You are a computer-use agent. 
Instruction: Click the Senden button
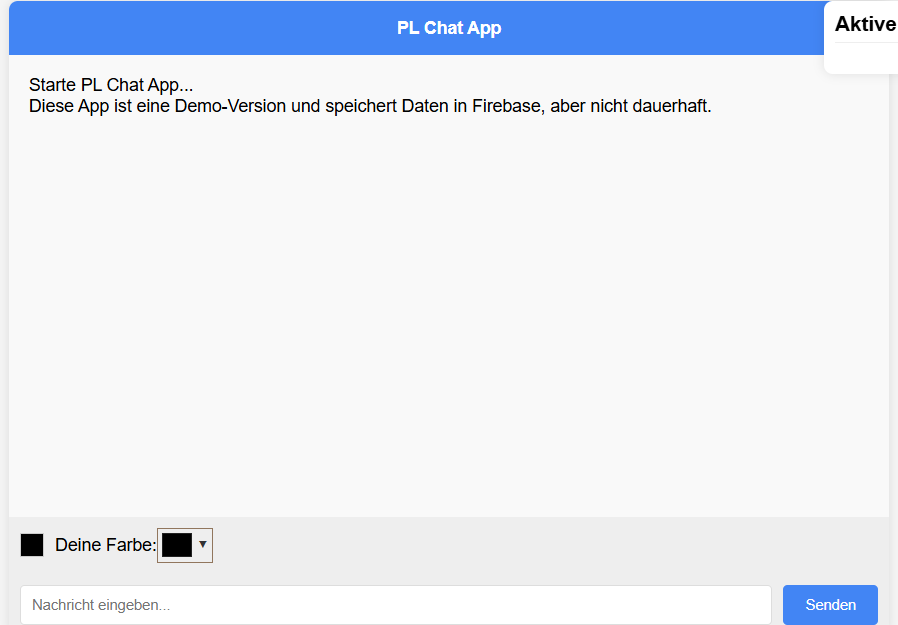click(x=830, y=605)
